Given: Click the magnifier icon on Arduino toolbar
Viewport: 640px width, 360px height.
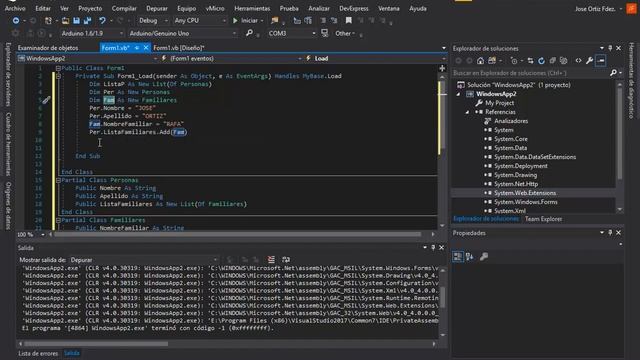Looking at the screenshot, I should pyautogui.click(x=249, y=33).
